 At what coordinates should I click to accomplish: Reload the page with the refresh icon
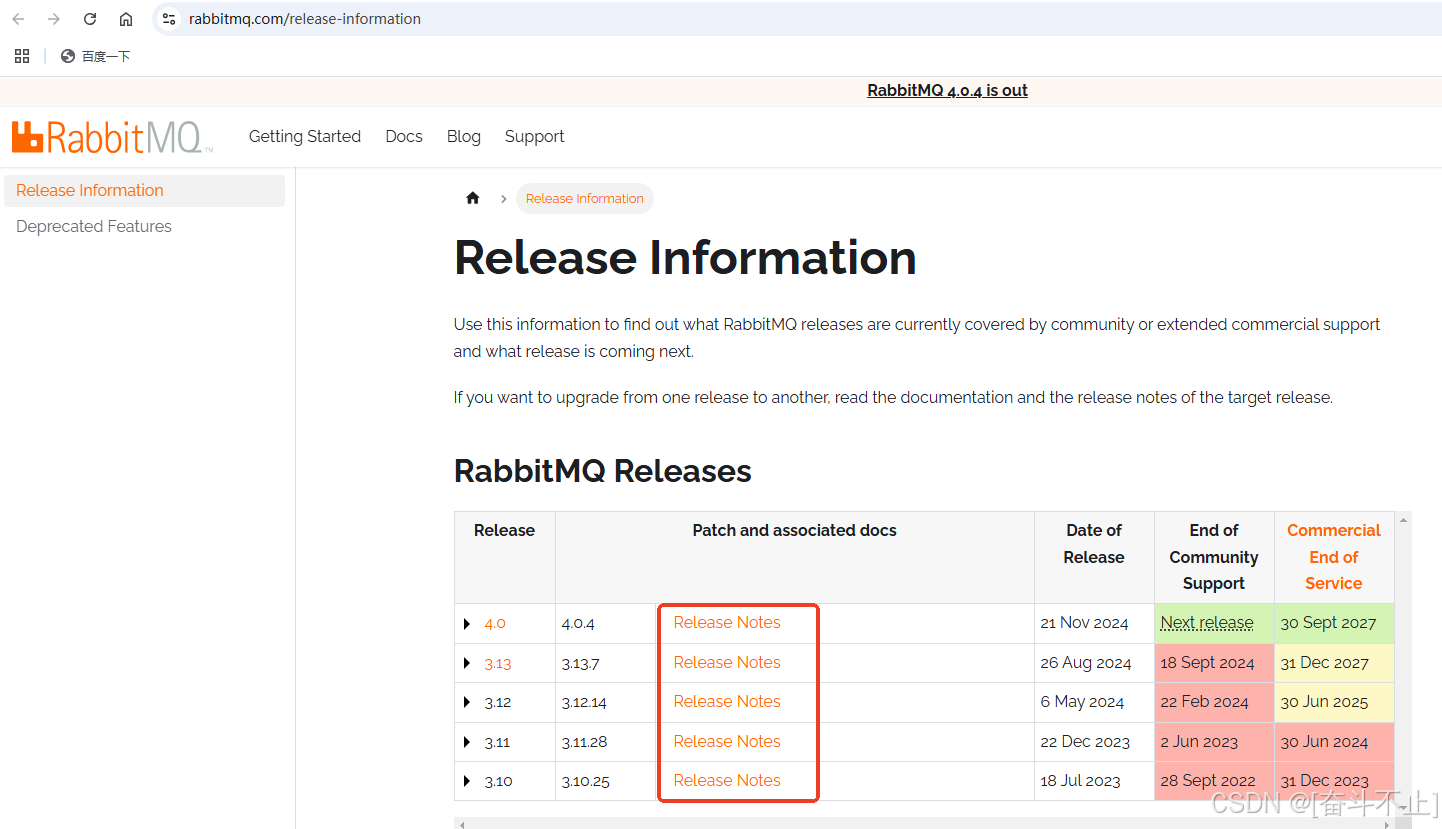[90, 19]
